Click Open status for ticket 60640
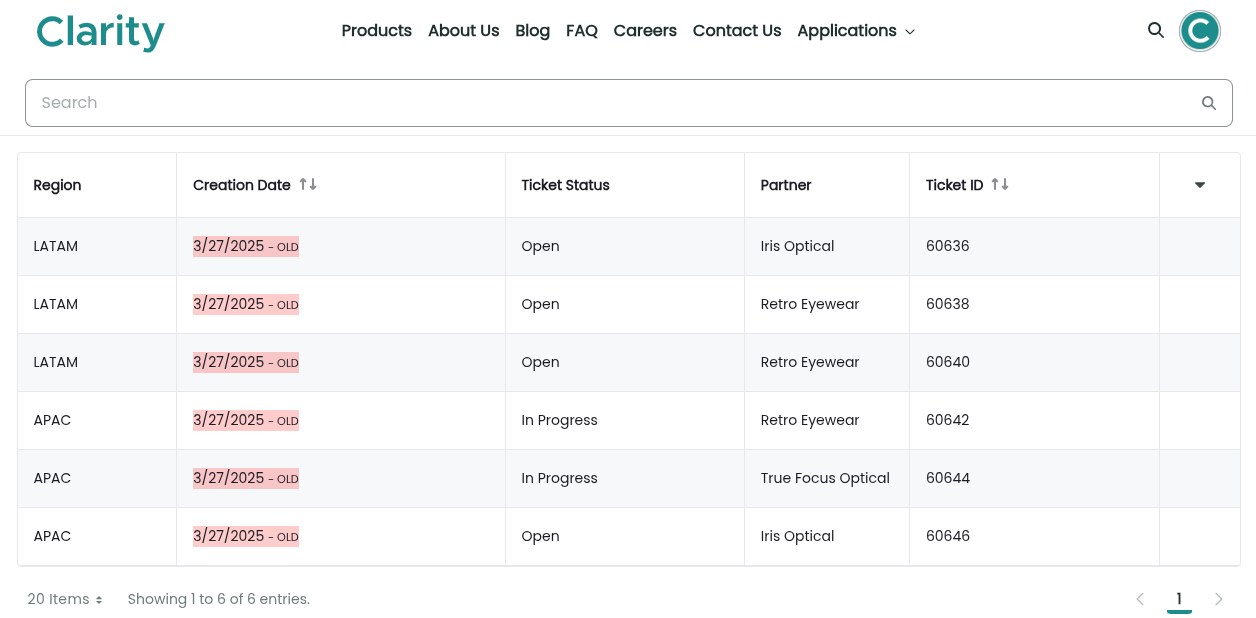 click(540, 362)
